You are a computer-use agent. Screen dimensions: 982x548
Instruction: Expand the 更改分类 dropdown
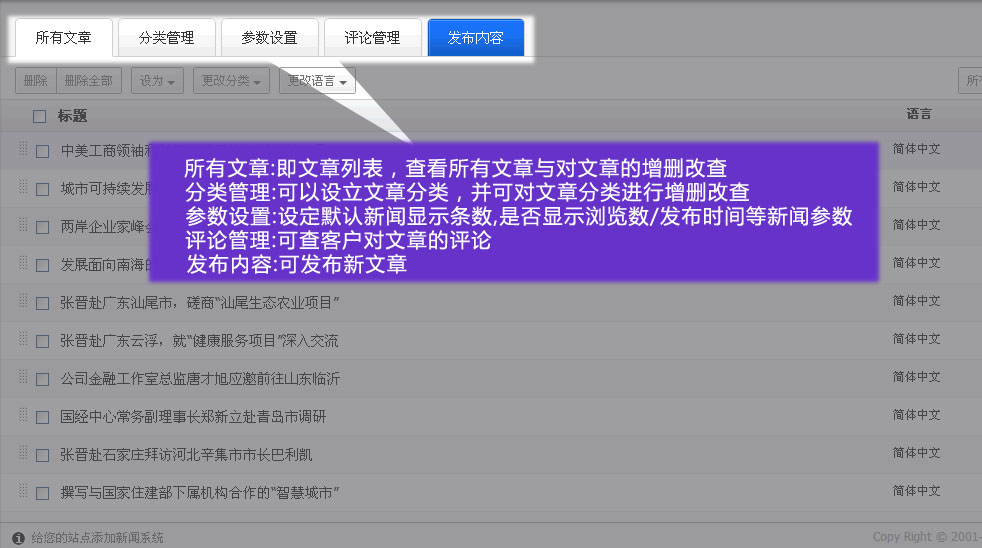pos(231,81)
